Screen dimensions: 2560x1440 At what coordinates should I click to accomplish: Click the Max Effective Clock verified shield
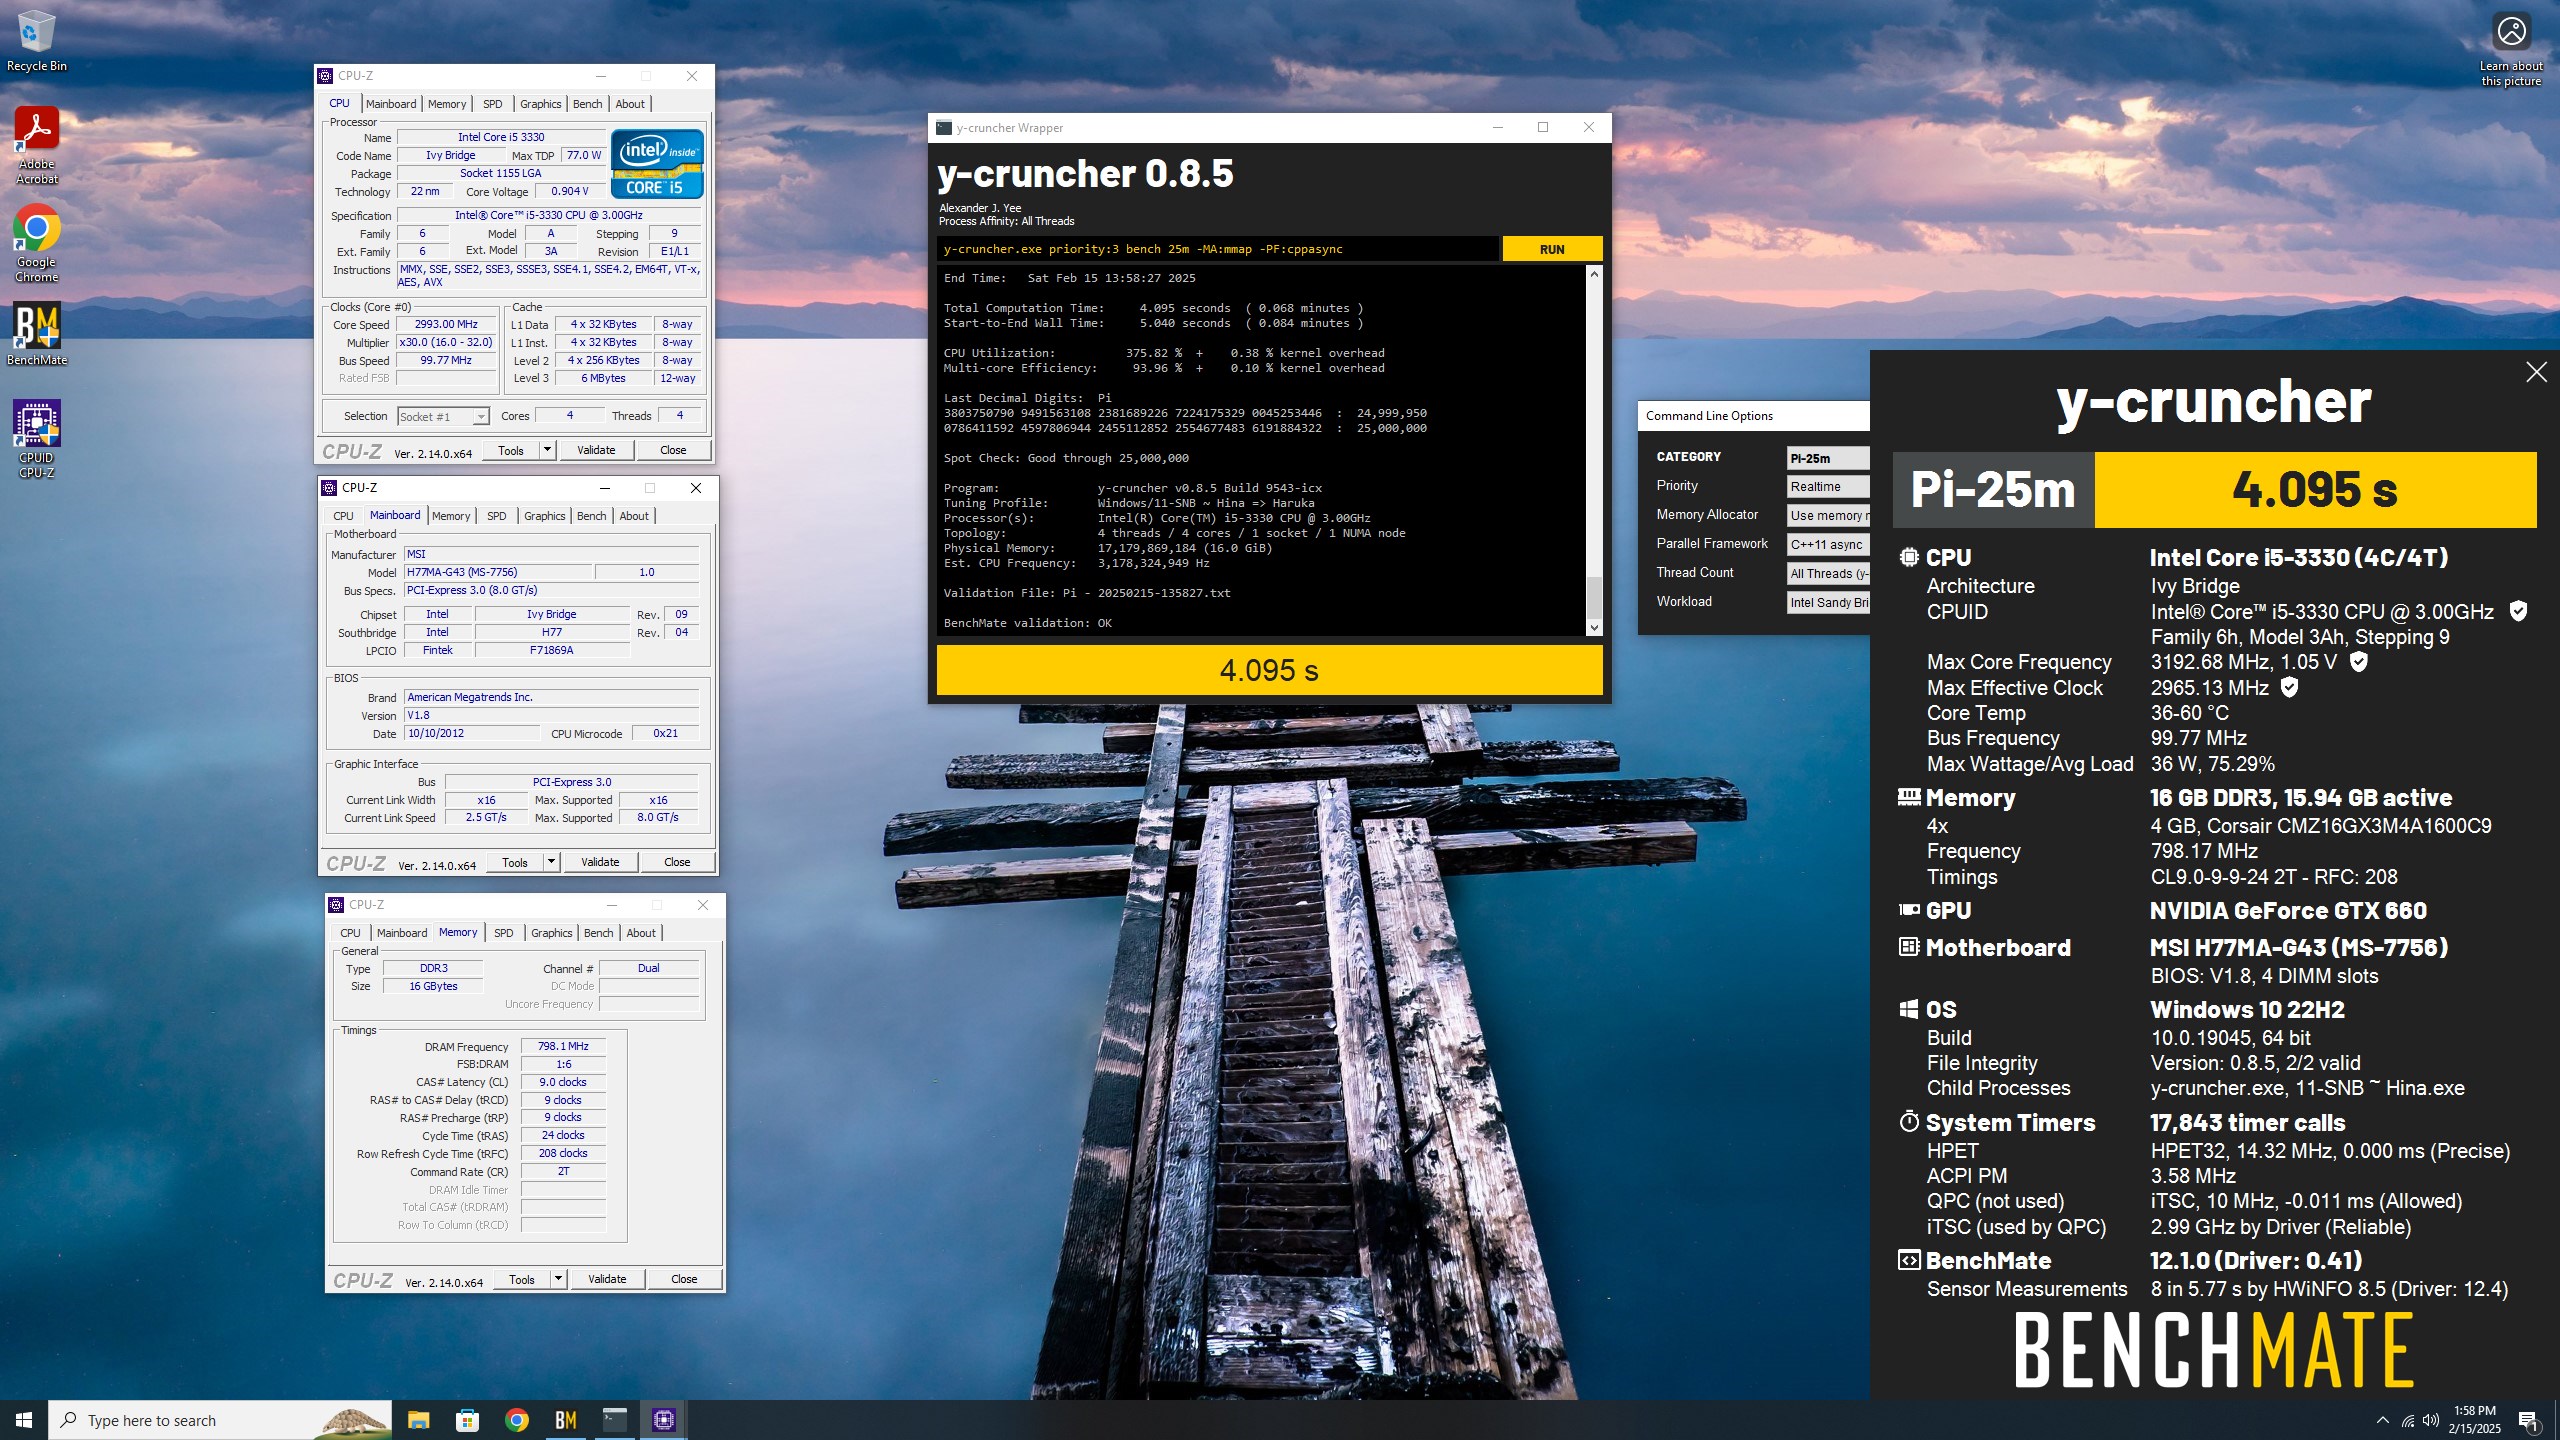(2289, 687)
